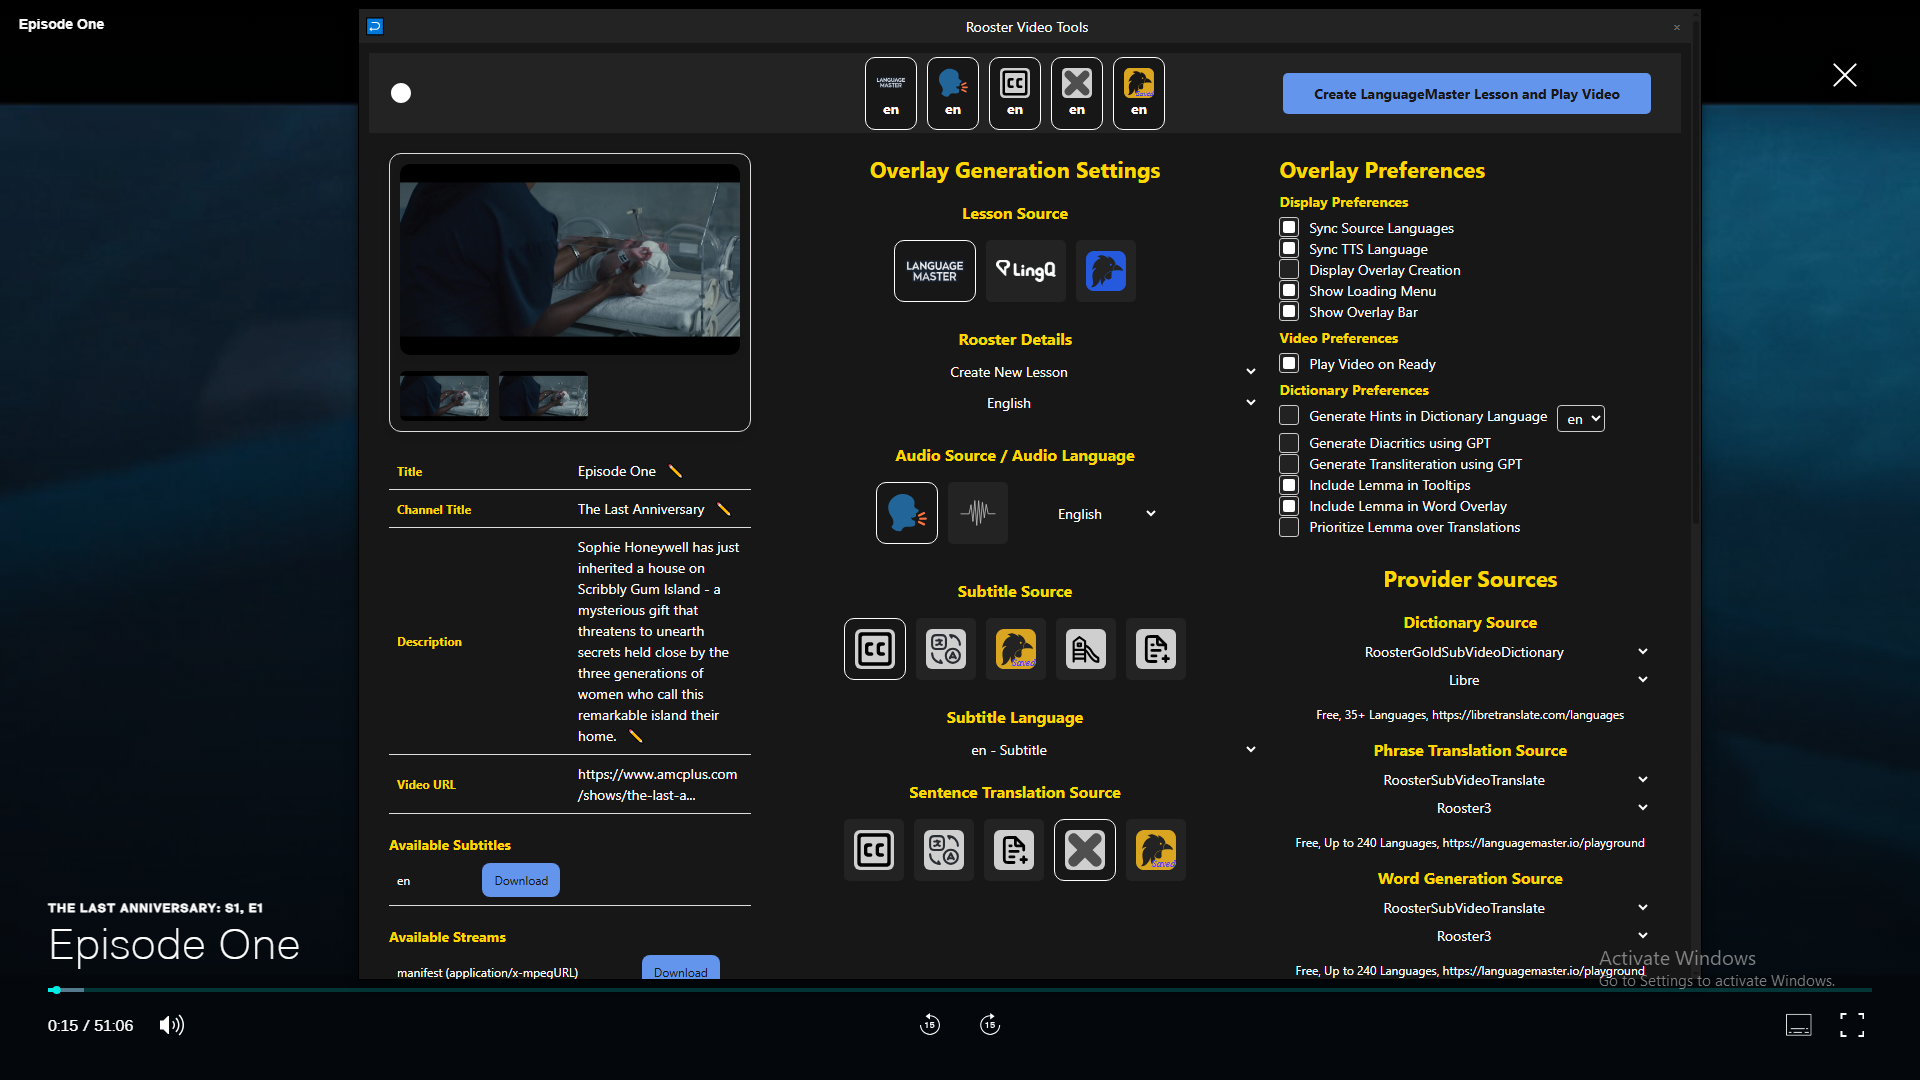Click the LanguageMaster 'en' tile in top bar

890,93
